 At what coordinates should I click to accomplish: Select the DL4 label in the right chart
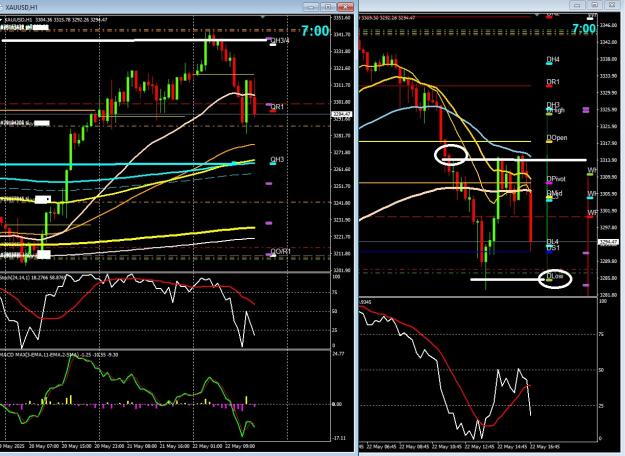(x=552, y=242)
